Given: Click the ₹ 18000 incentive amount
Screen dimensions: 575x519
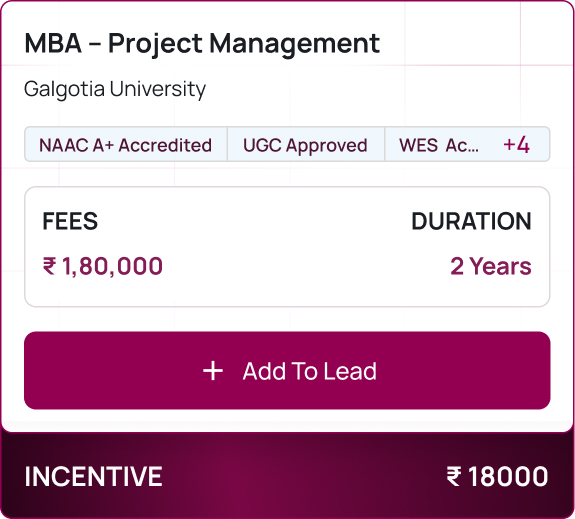Looking at the screenshot, I should [x=497, y=476].
